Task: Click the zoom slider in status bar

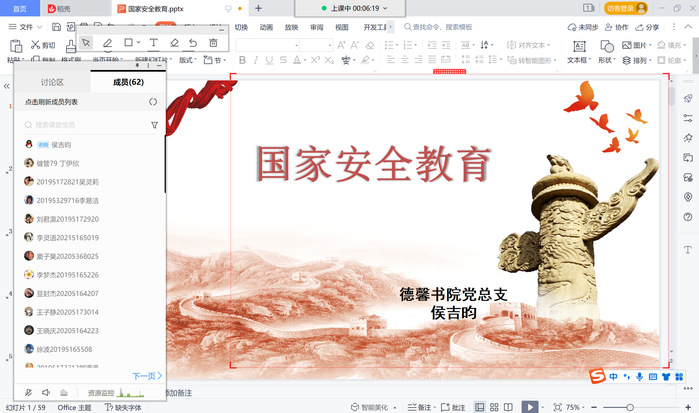Action: click(x=630, y=407)
